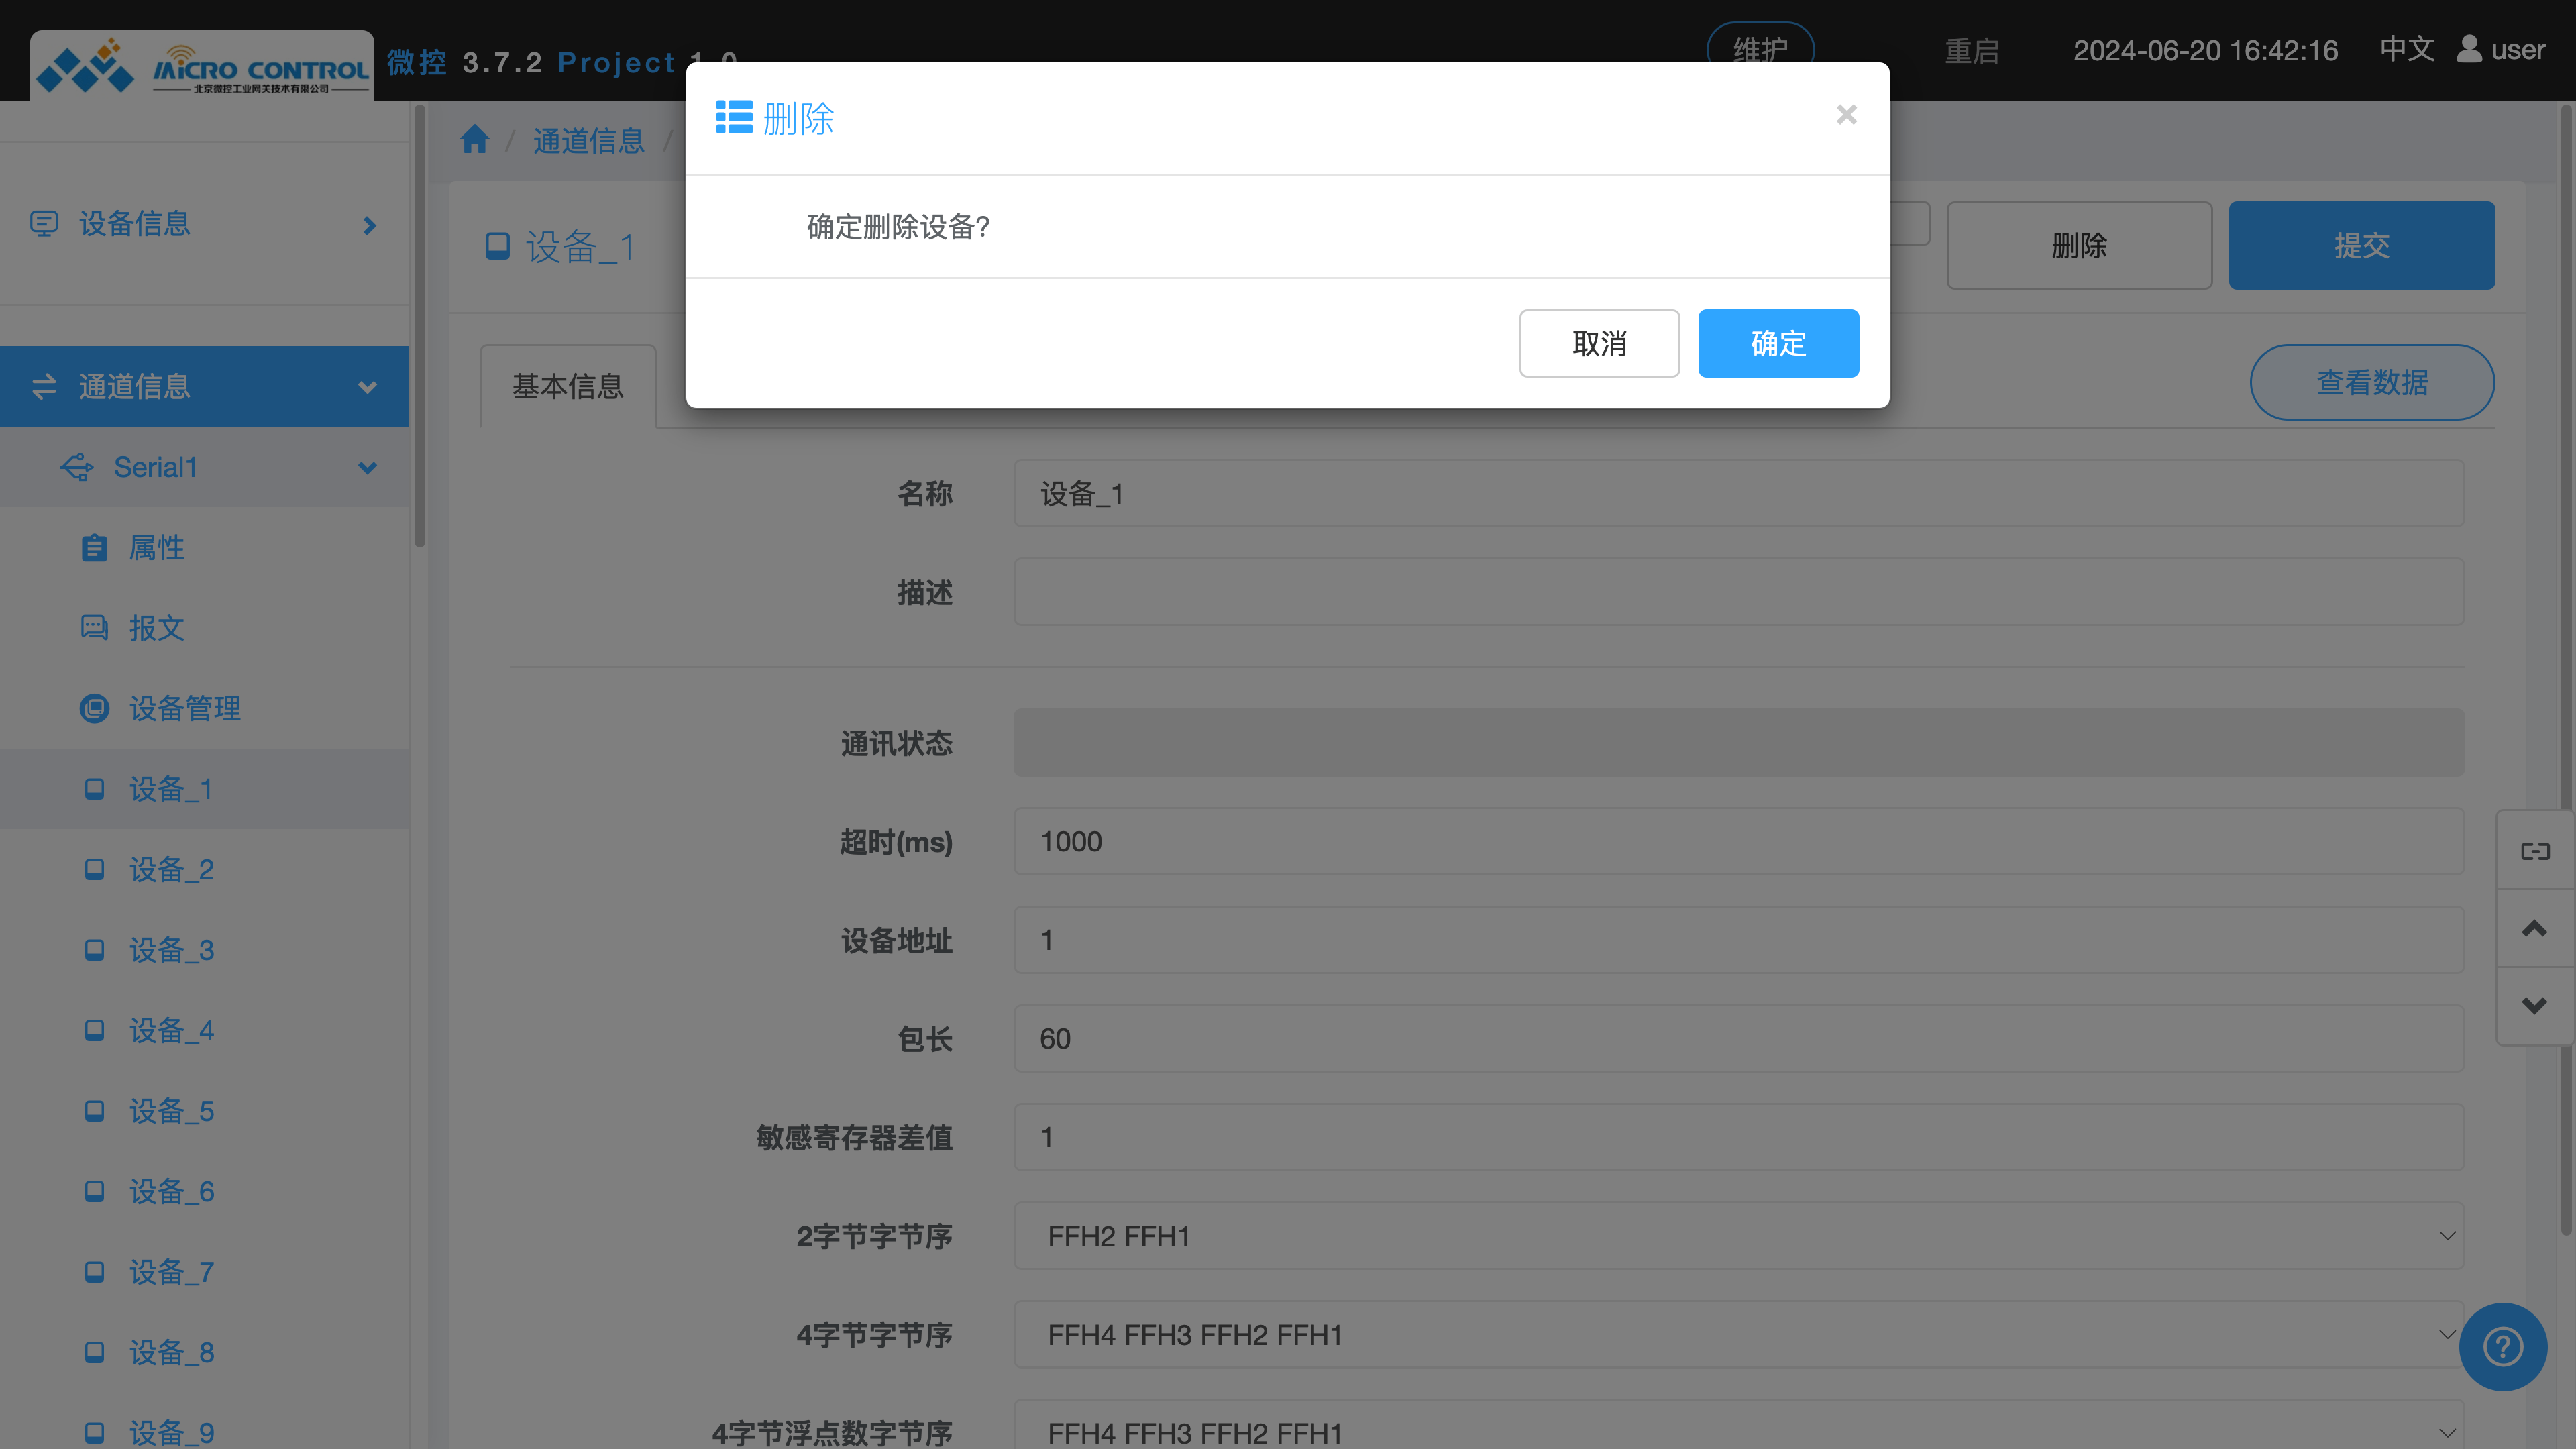Image resolution: width=2576 pixels, height=1449 pixels.
Task: Open the 属性 sidebar item
Action: (156, 548)
